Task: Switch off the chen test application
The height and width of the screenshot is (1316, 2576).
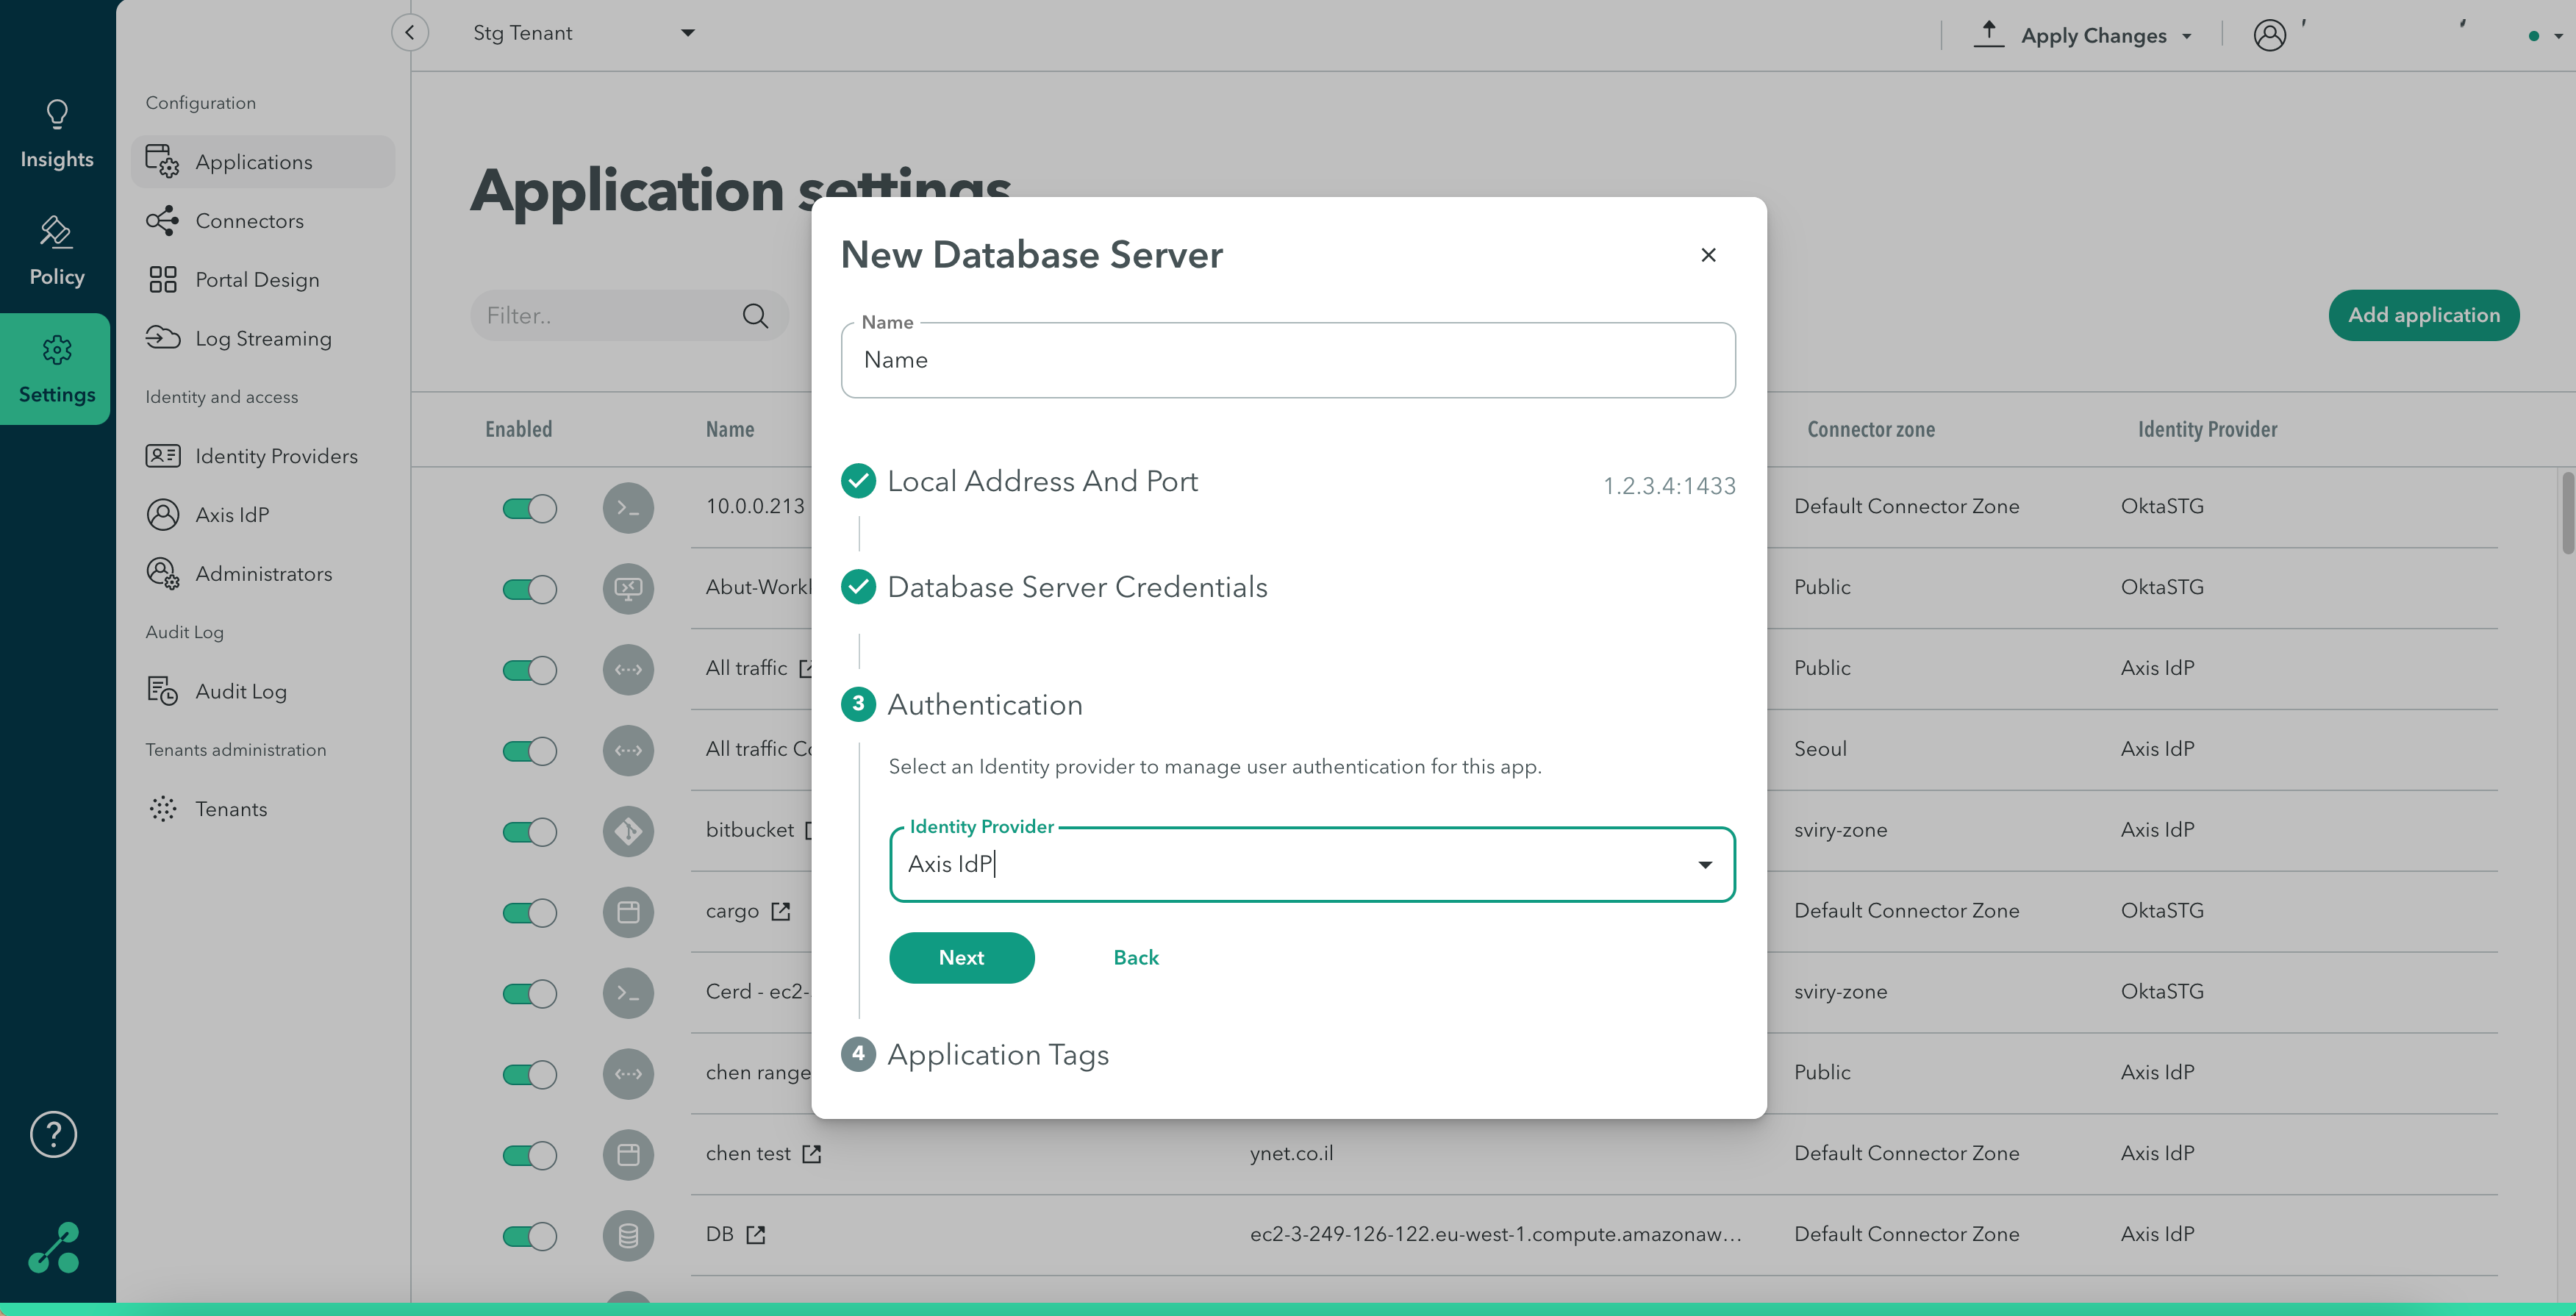Action: coord(529,1155)
